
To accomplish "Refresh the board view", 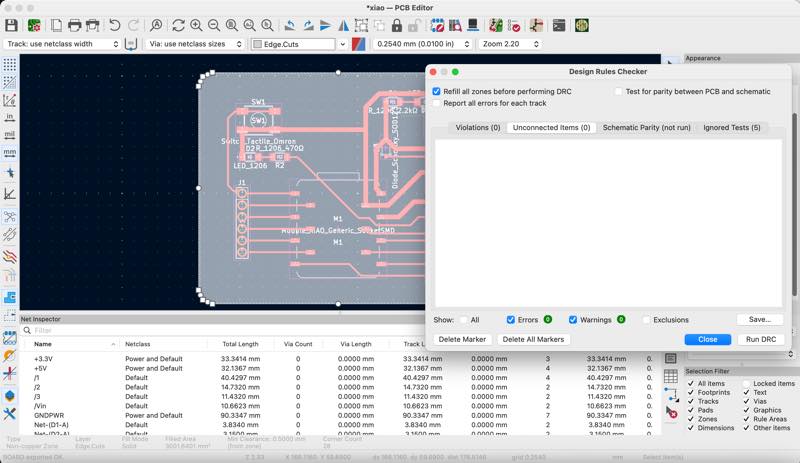I will click(178, 25).
